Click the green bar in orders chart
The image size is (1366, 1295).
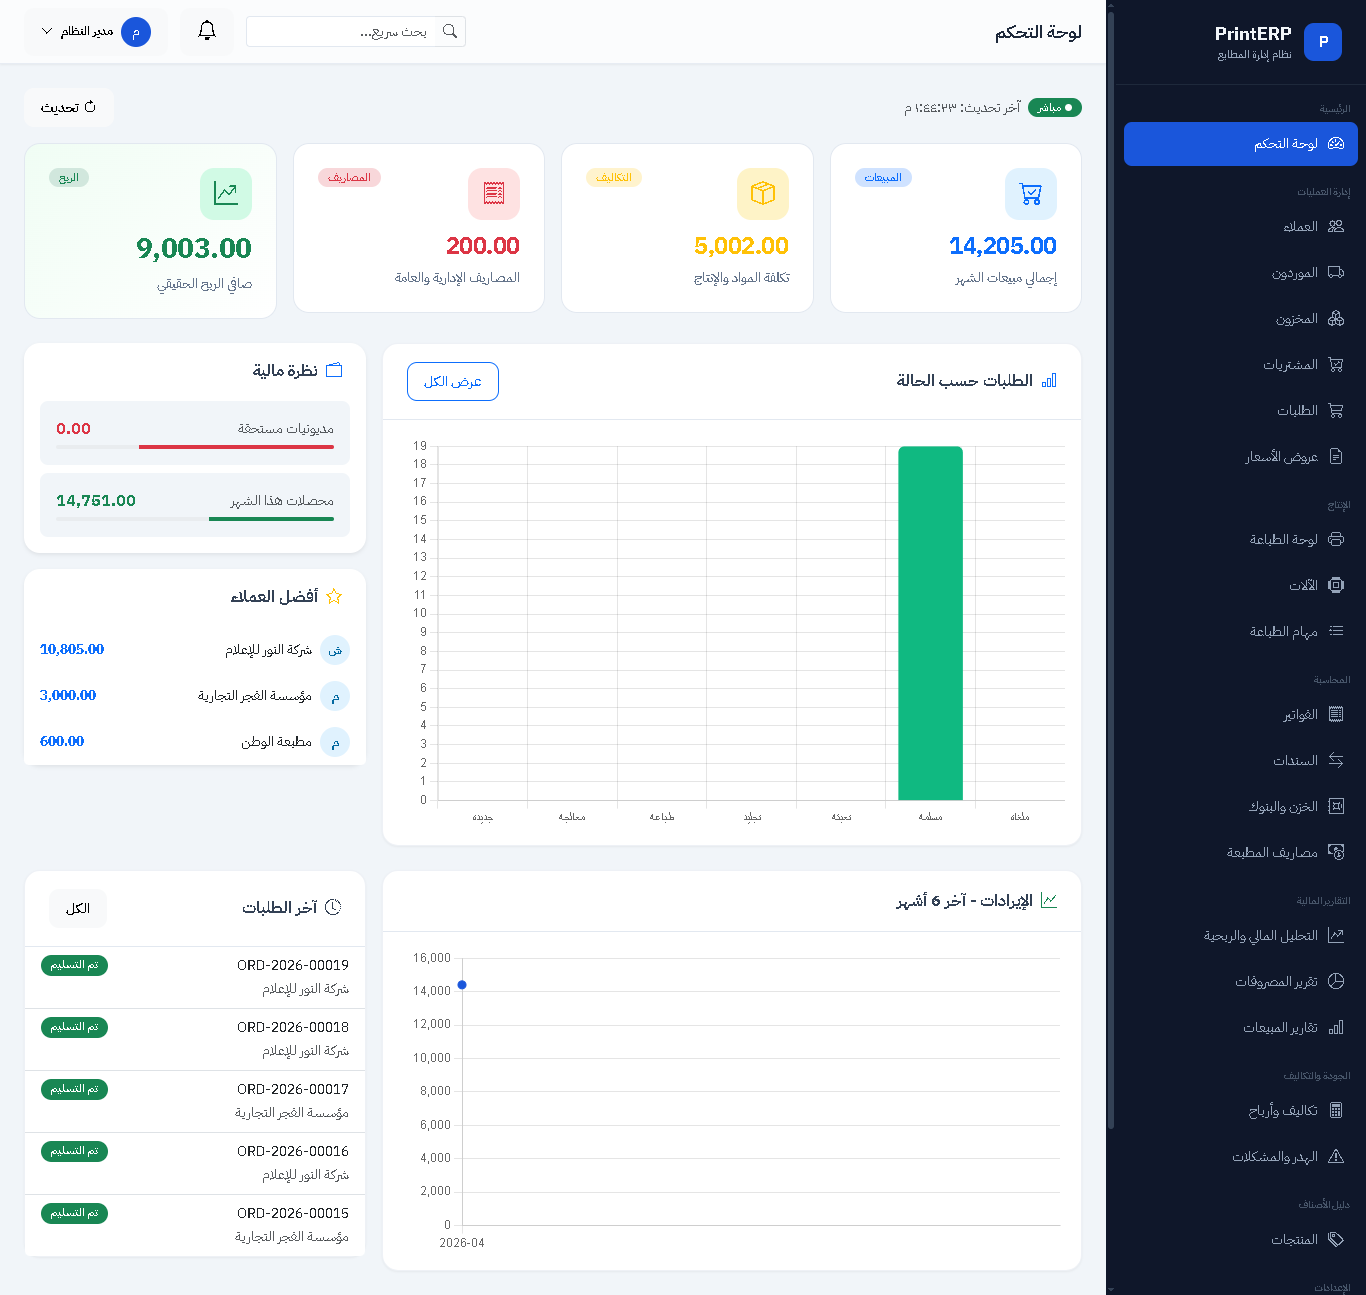click(930, 623)
